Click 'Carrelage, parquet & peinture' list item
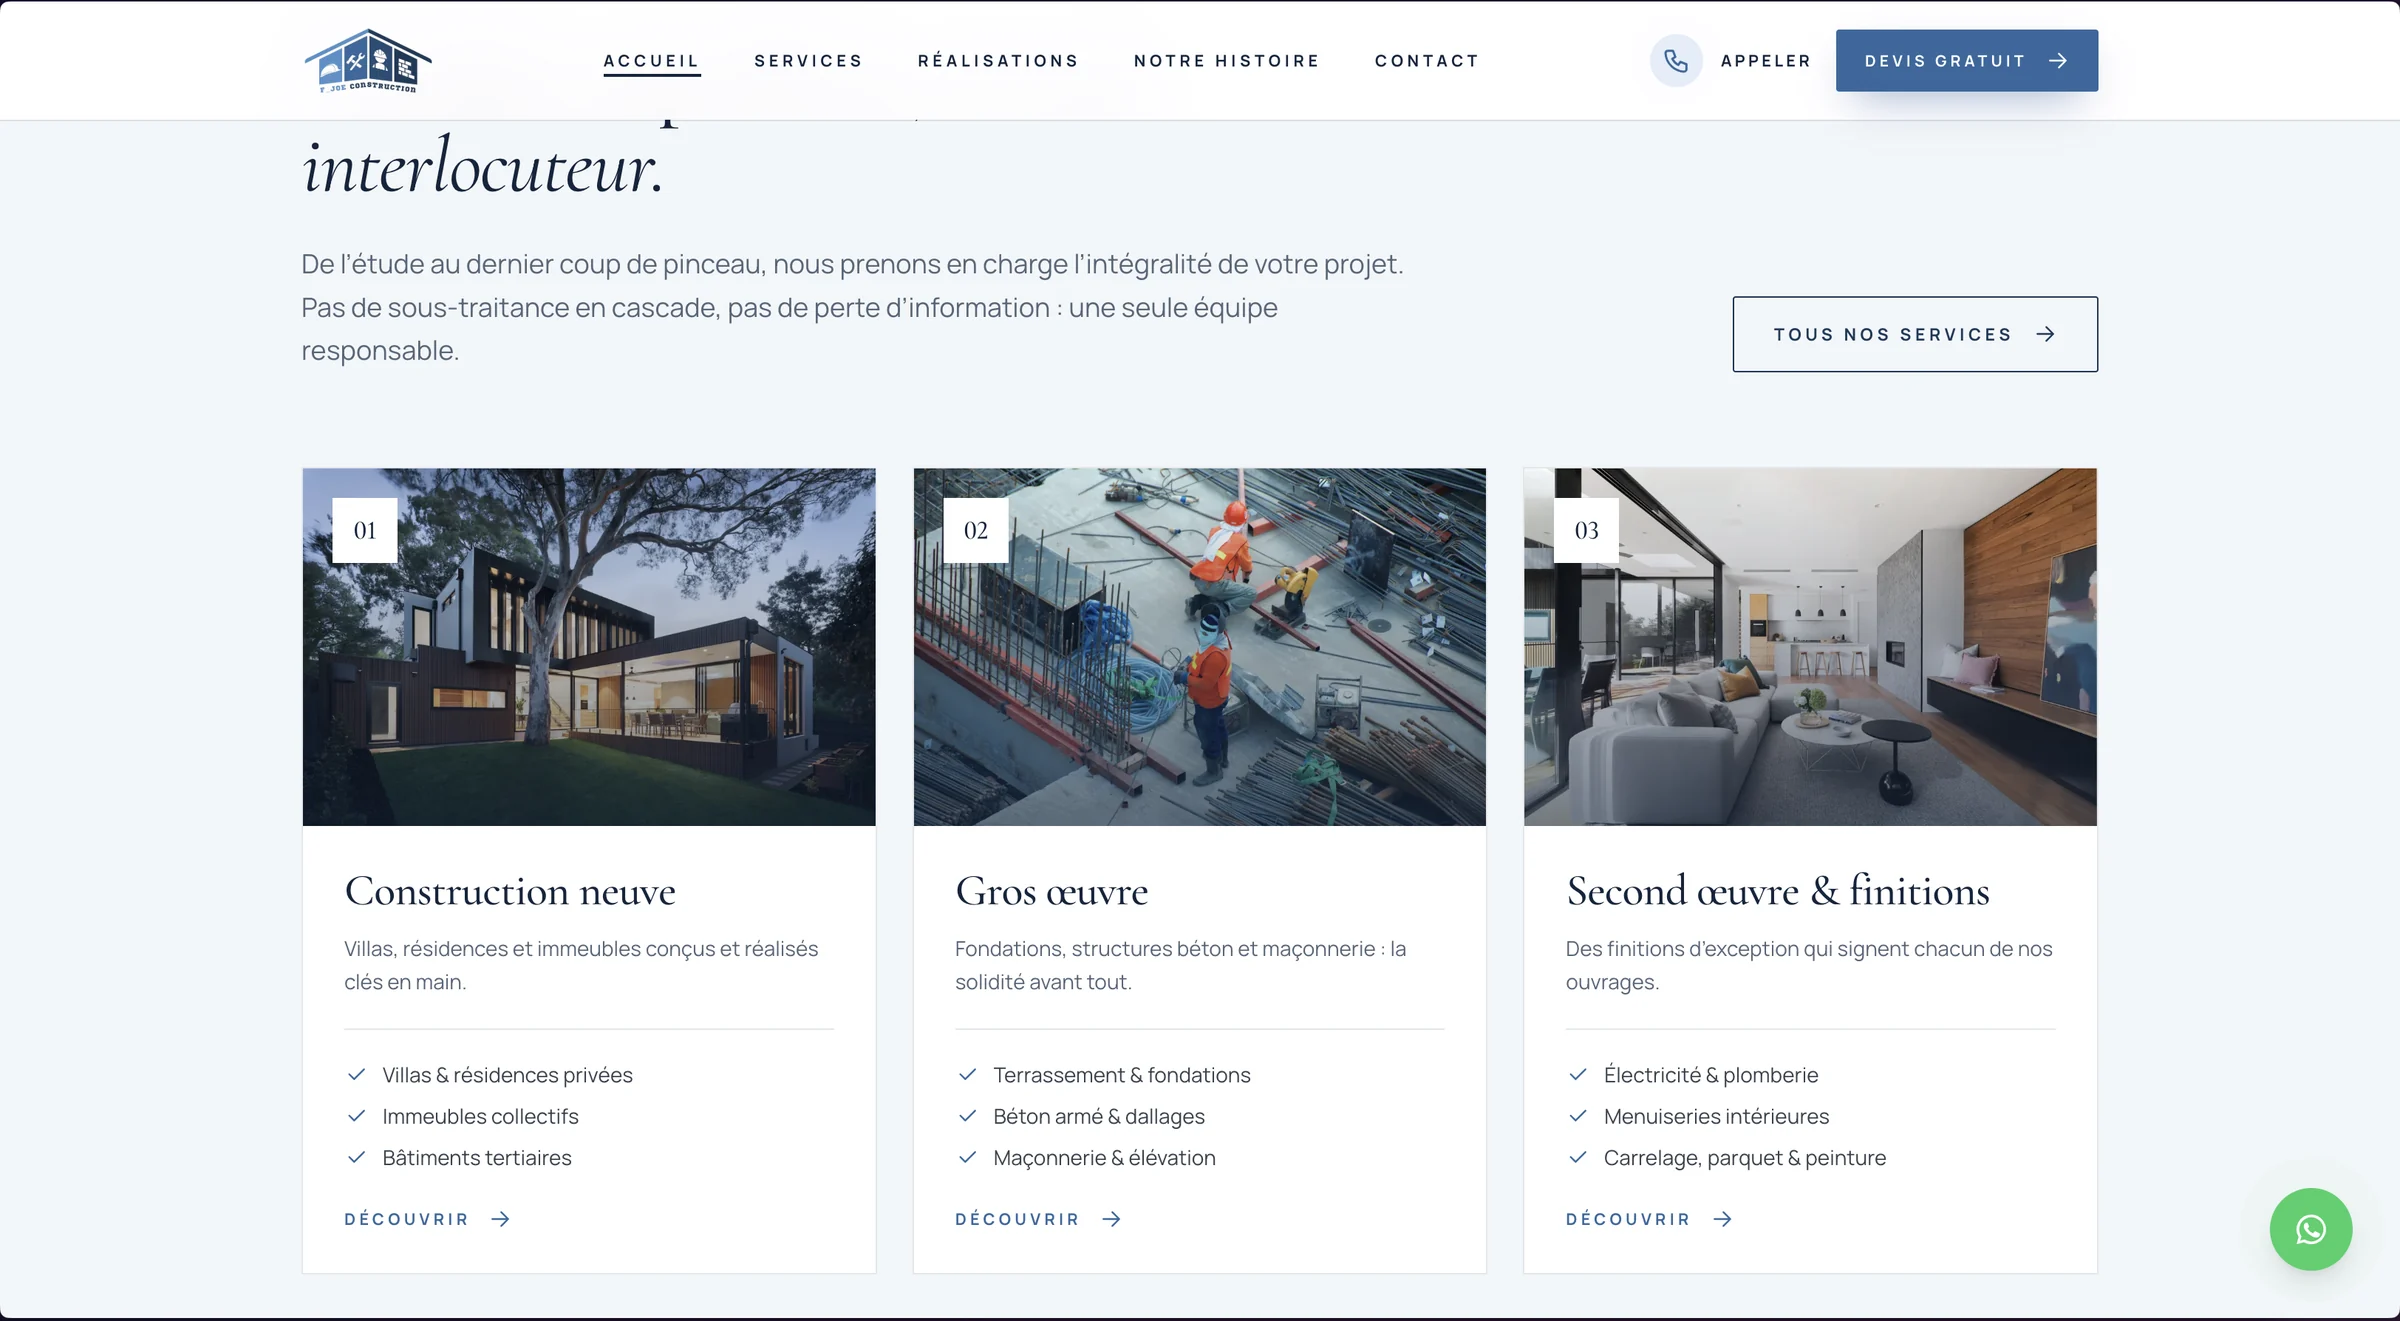The height and width of the screenshot is (1321, 2400). (1745, 1157)
